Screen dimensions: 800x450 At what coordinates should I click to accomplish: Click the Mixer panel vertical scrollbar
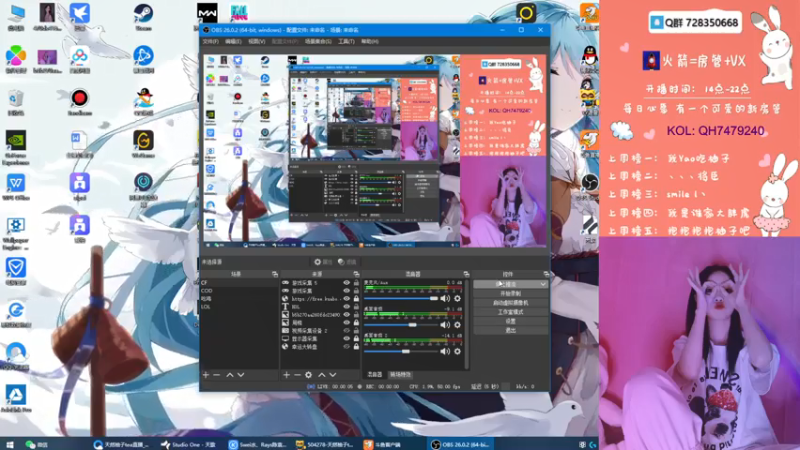(466, 323)
